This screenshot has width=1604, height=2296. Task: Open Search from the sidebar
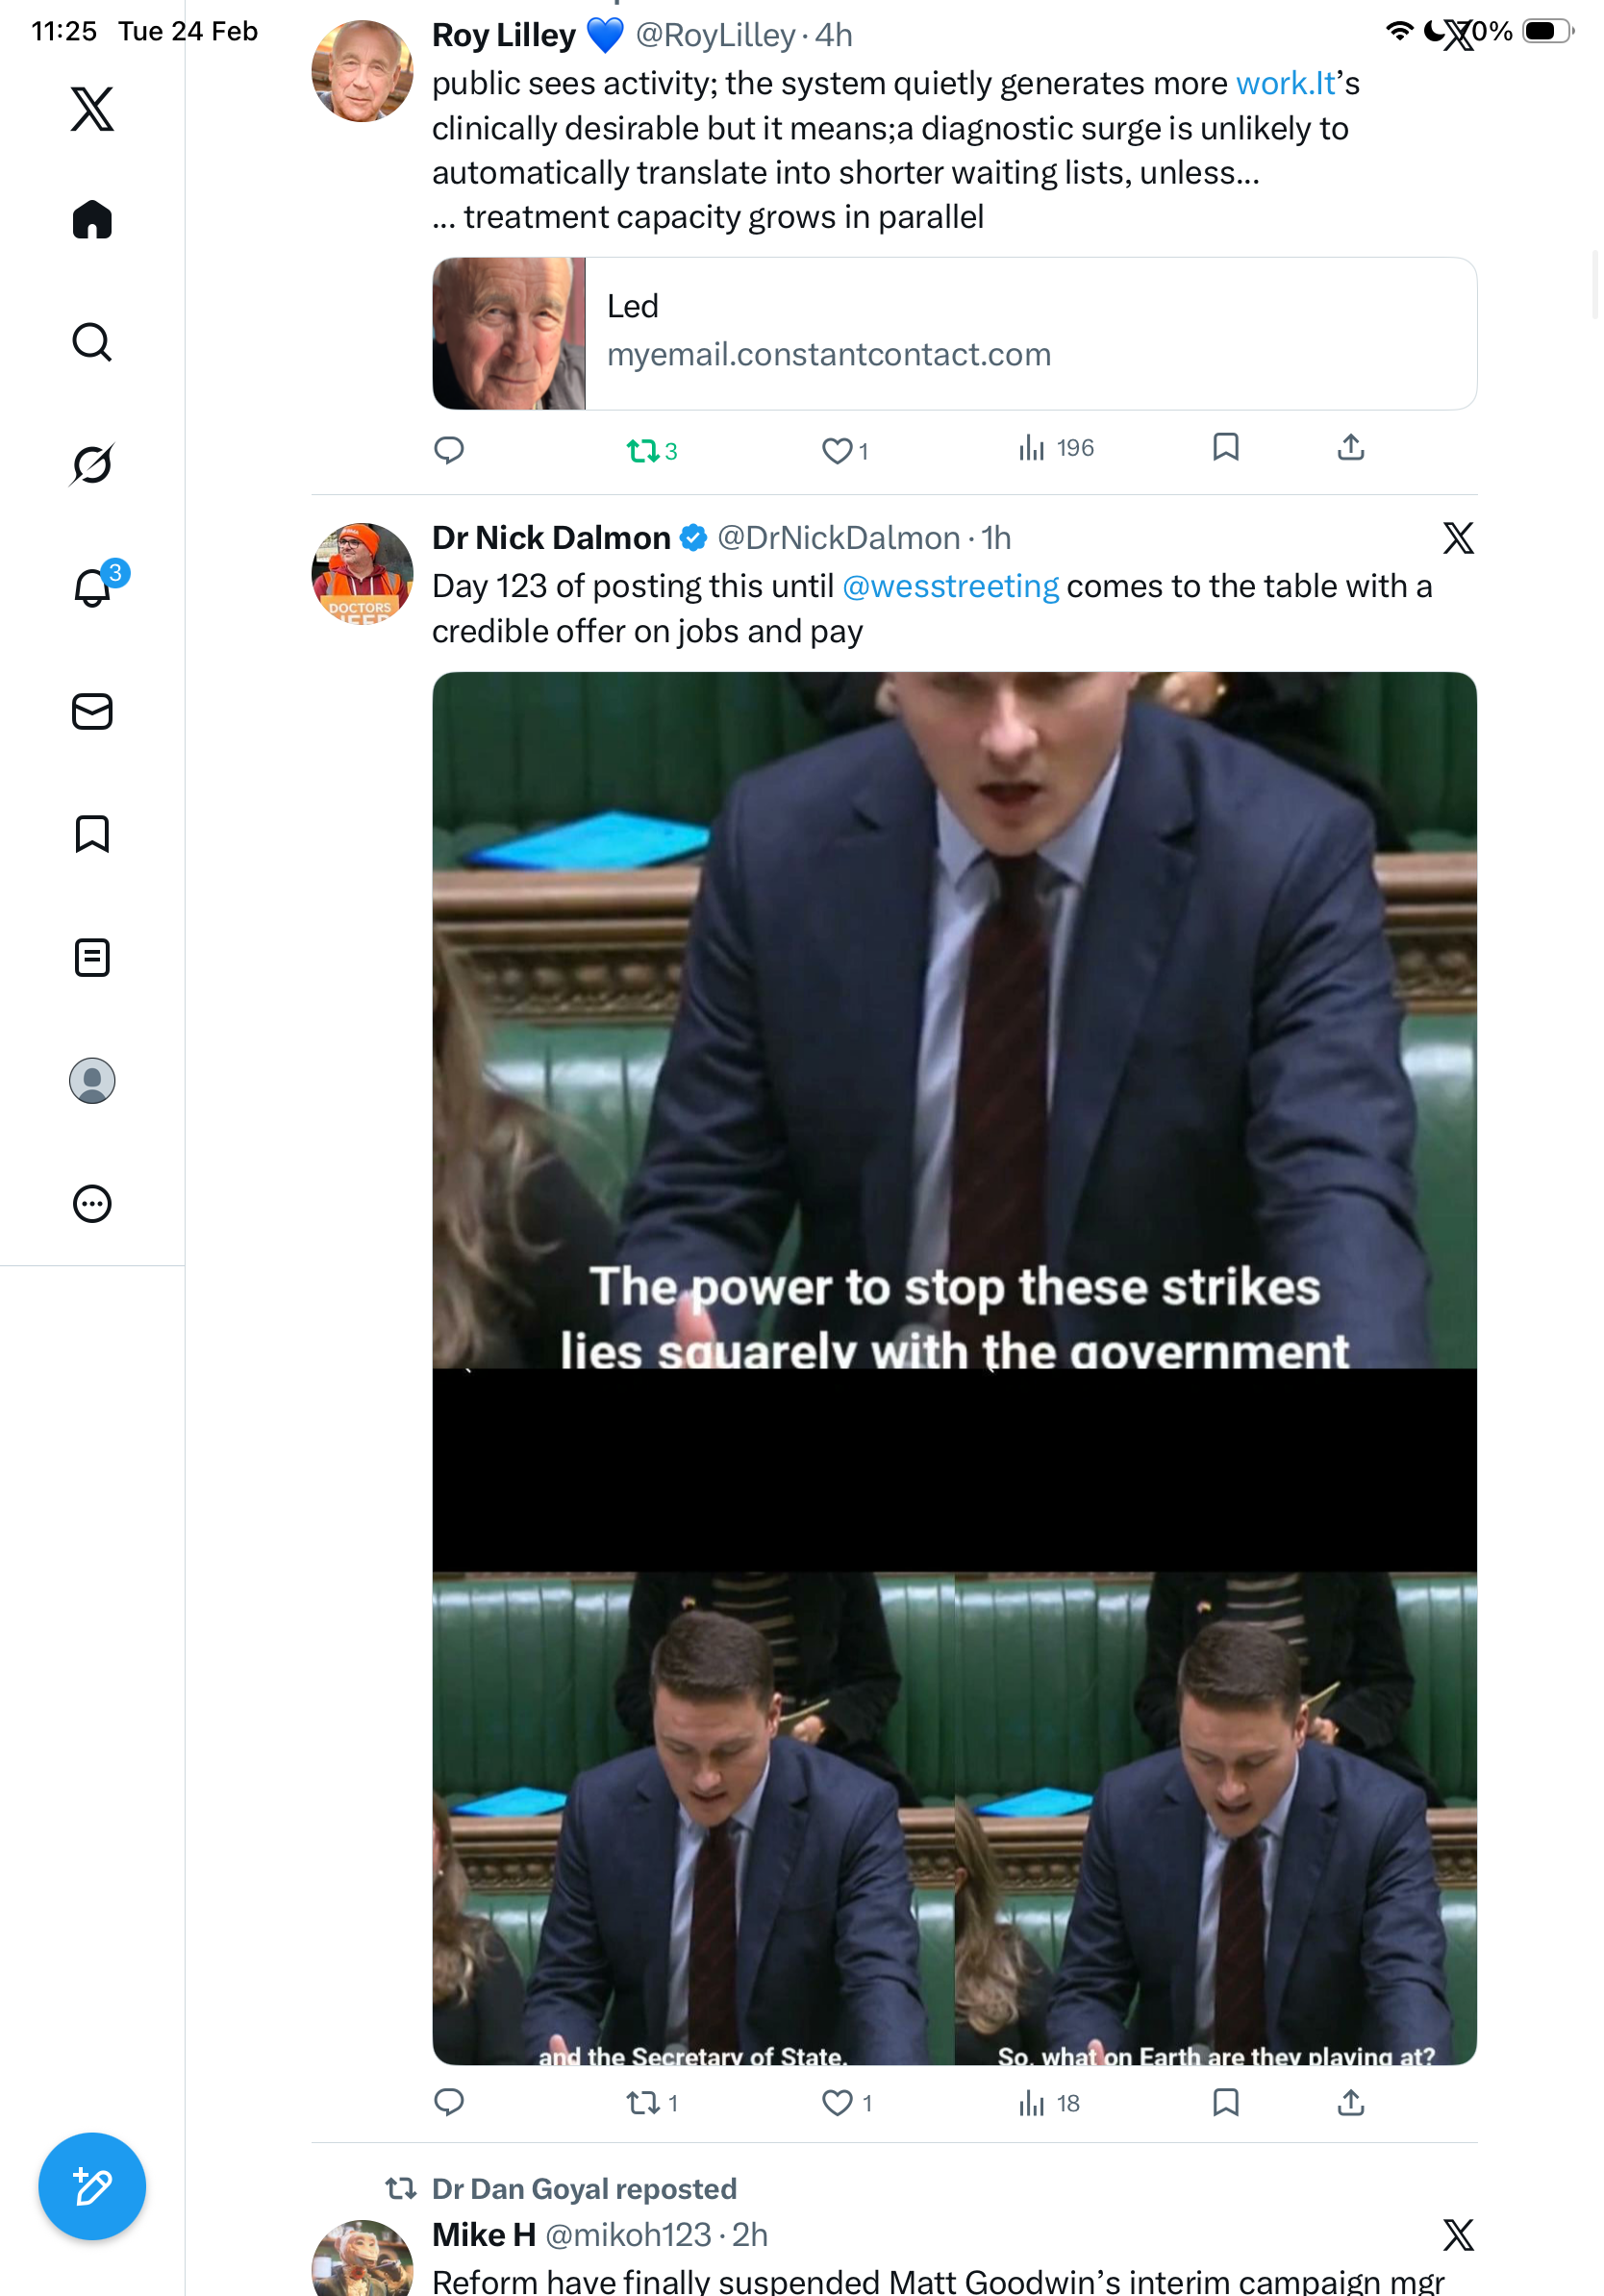click(x=92, y=342)
